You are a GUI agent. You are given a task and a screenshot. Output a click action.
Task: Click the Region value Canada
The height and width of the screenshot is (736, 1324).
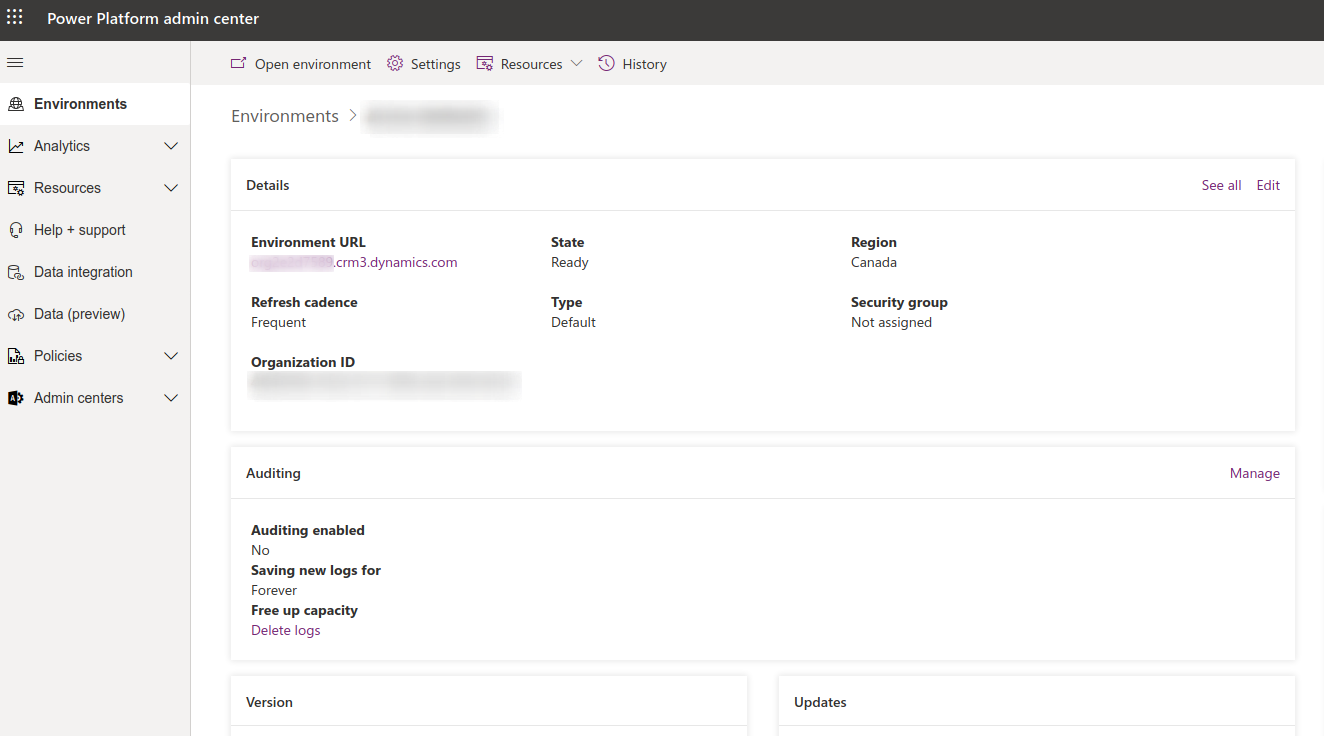(x=874, y=262)
